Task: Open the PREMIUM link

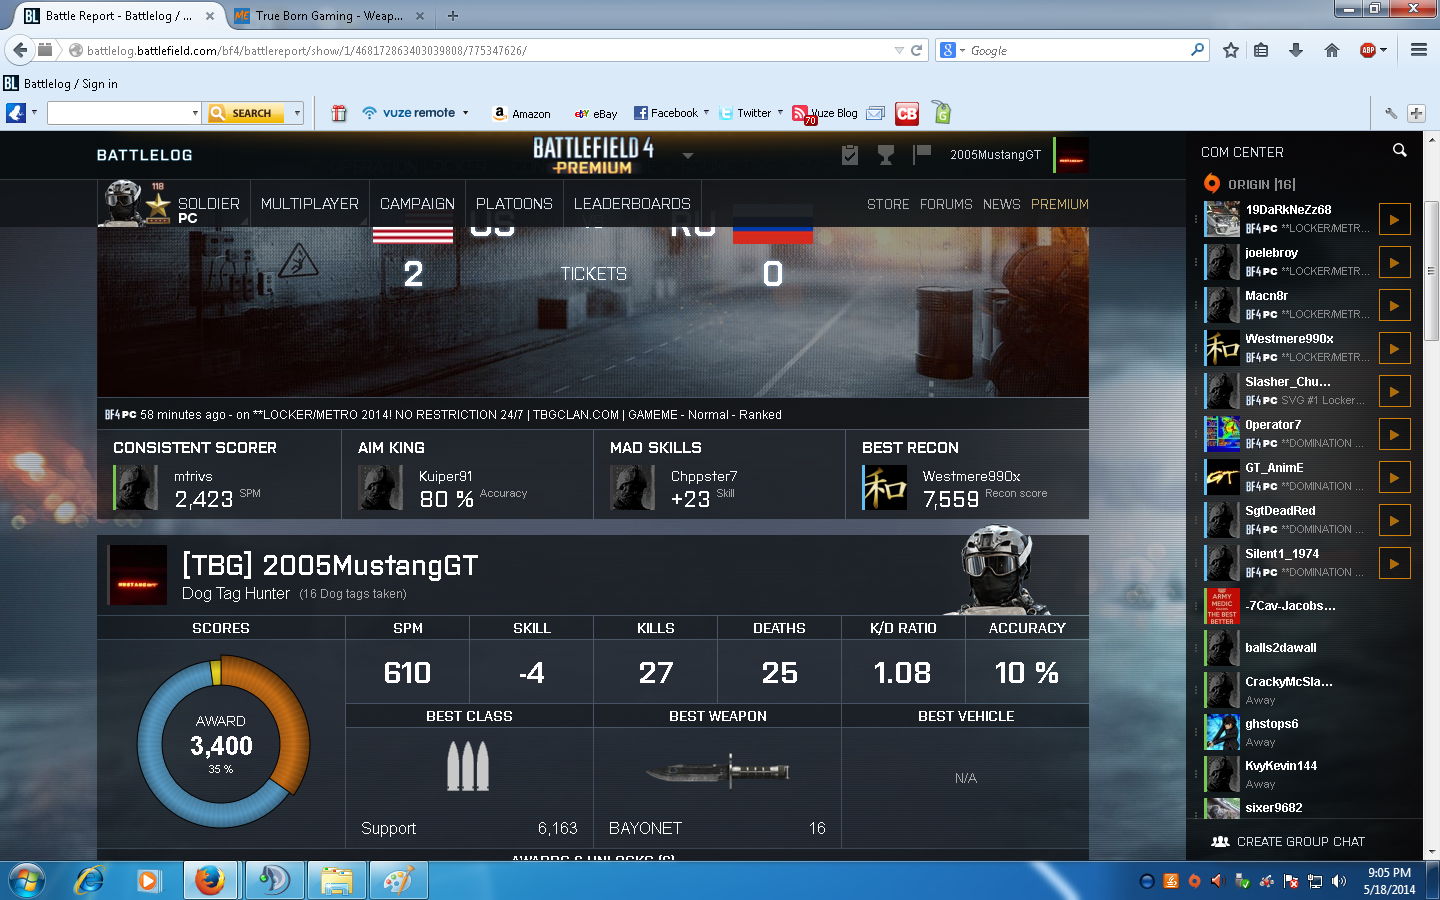Action: point(1060,204)
